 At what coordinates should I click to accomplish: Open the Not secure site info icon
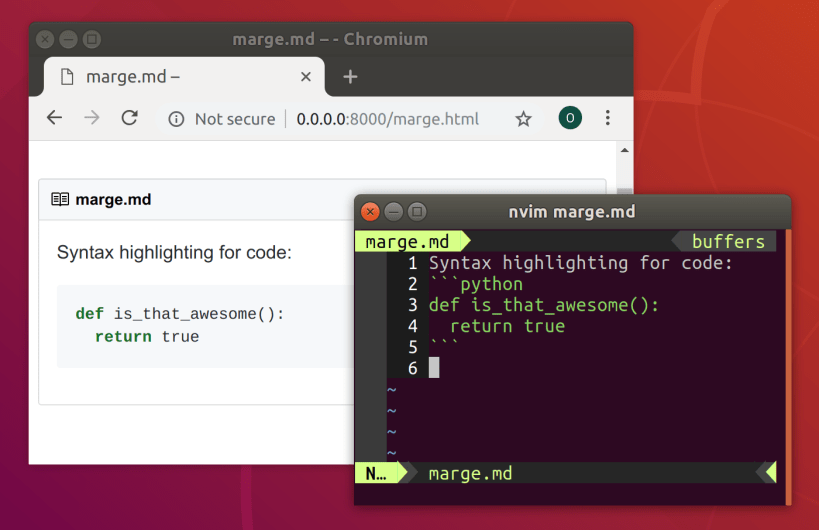click(176, 119)
